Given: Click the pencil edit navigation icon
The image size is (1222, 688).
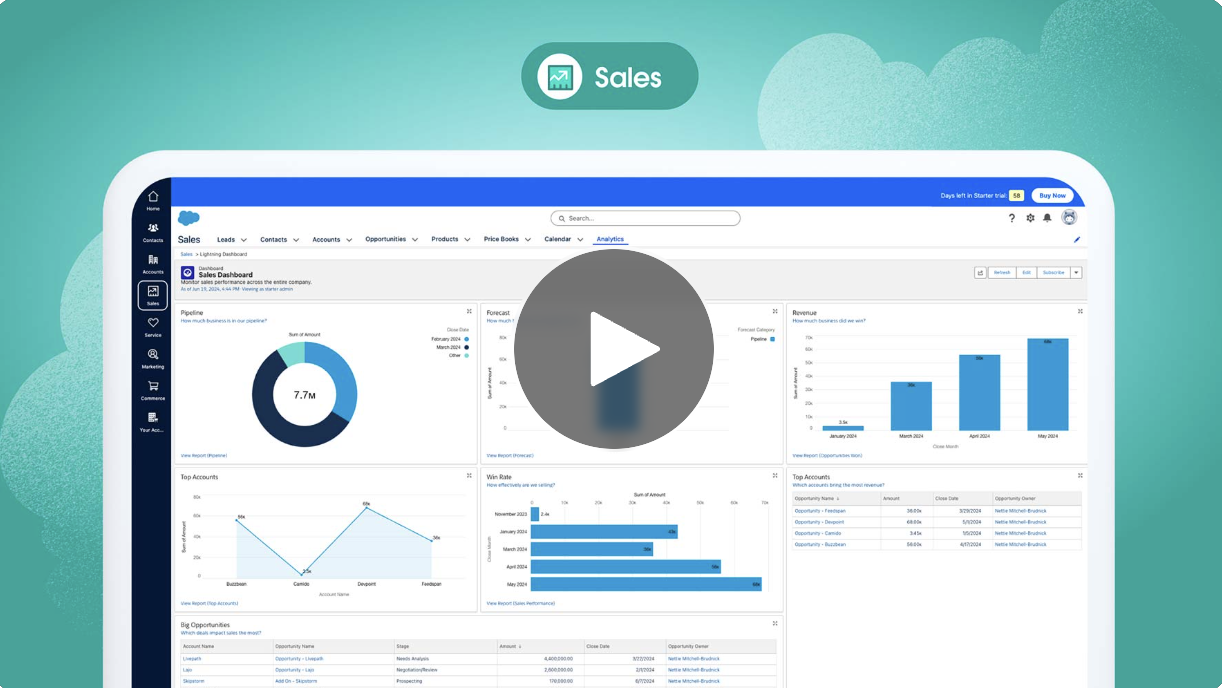Looking at the screenshot, I should point(1077,240).
